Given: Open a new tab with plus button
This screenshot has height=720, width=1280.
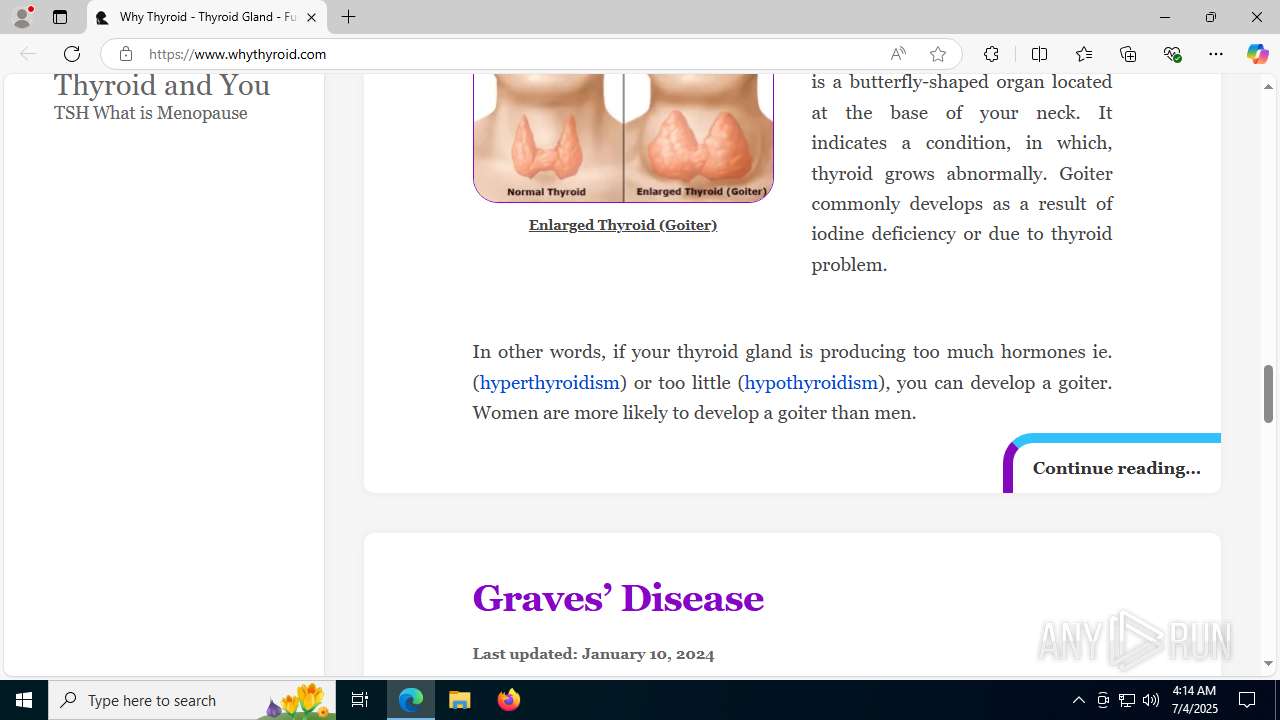Looking at the screenshot, I should [348, 17].
